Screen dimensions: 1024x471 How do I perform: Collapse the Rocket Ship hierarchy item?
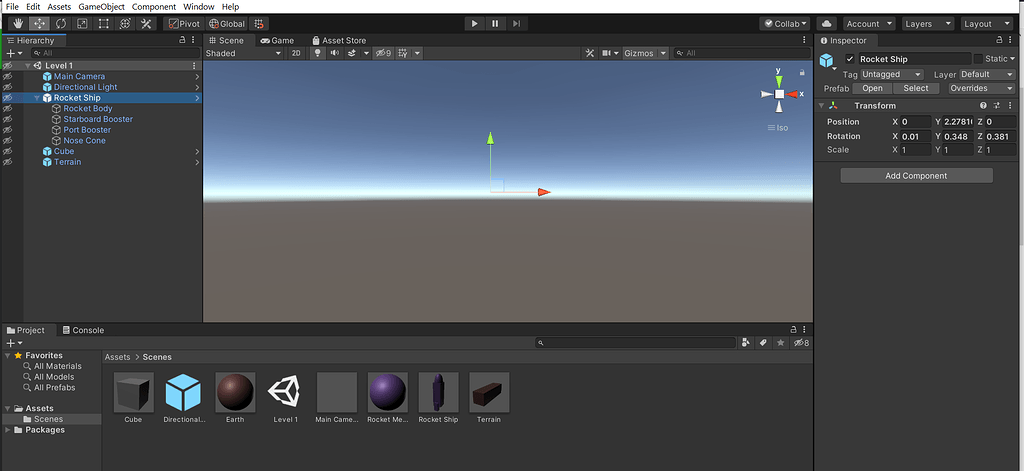(x=37, y=98)
